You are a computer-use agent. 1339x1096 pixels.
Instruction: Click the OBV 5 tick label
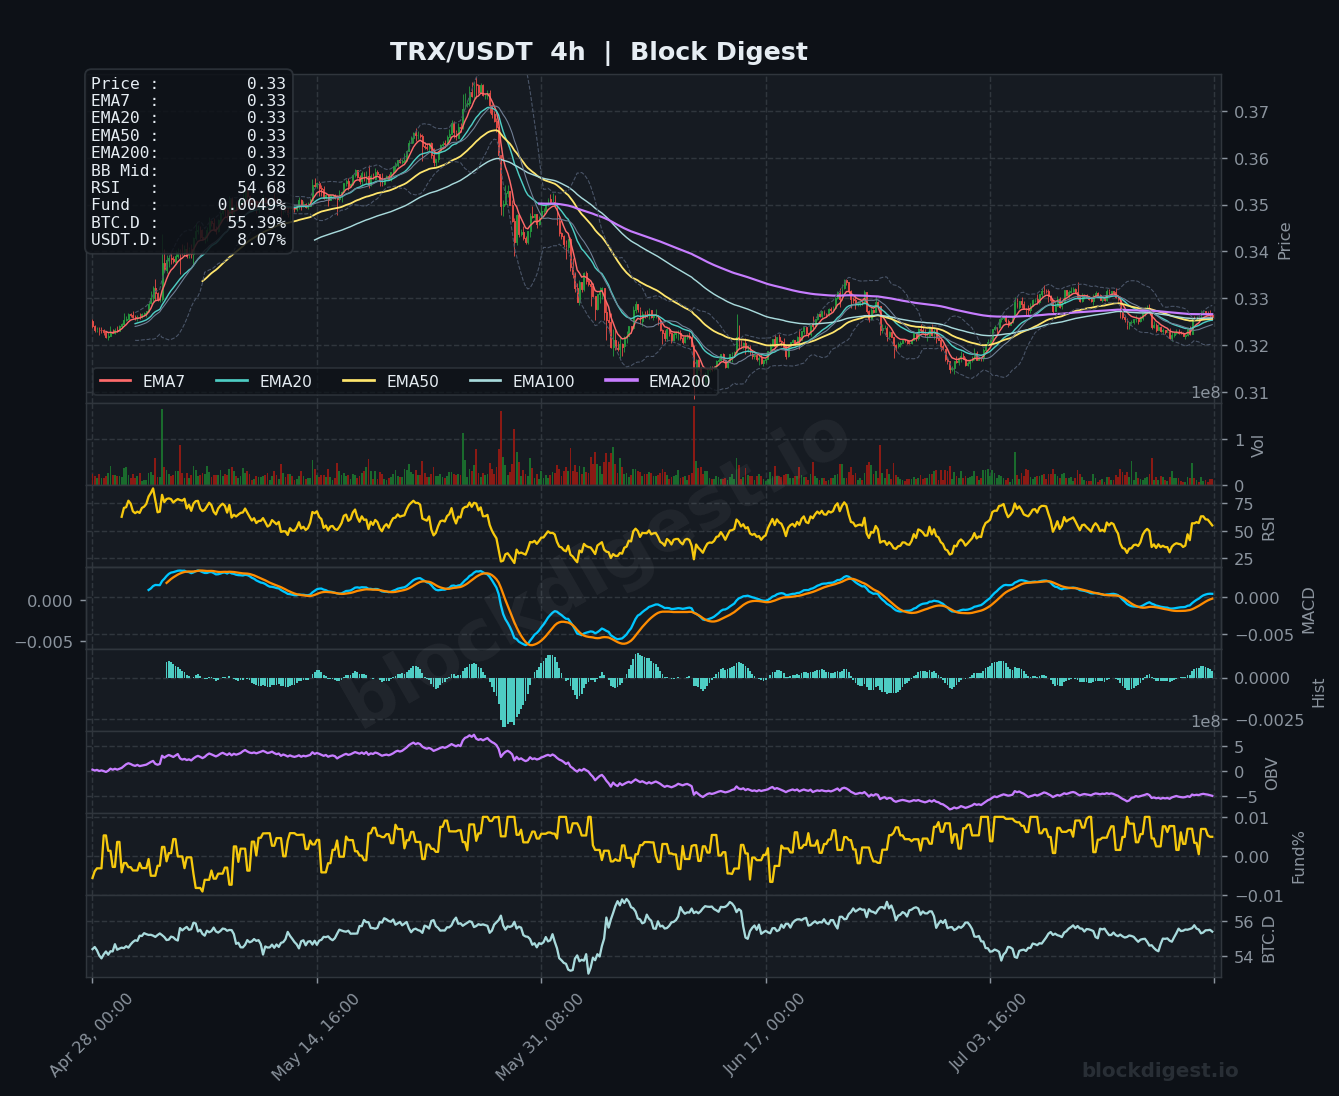(x=1239, y=747)
